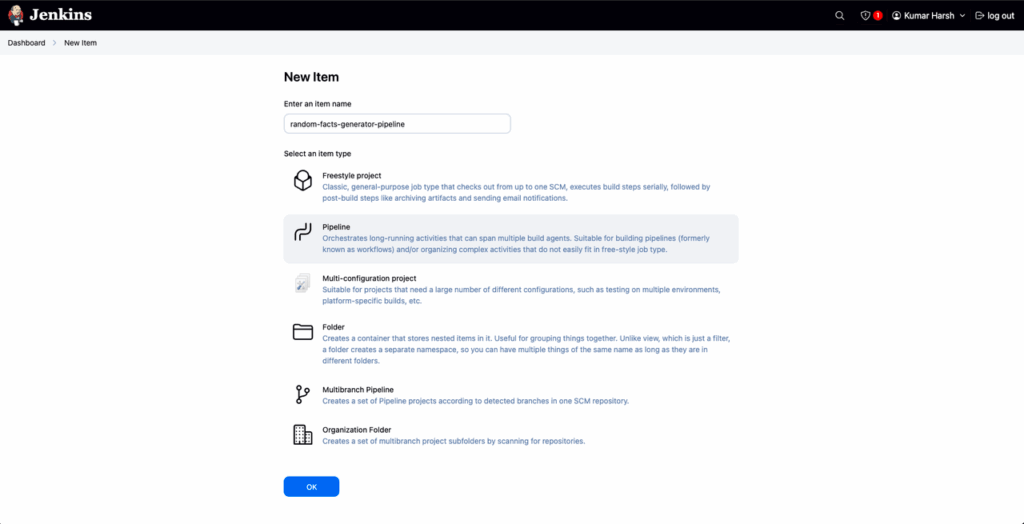Select the Organization Folder building icon
The width and height of the screenshot is (1024, 524).
click(x=302, y=435)
